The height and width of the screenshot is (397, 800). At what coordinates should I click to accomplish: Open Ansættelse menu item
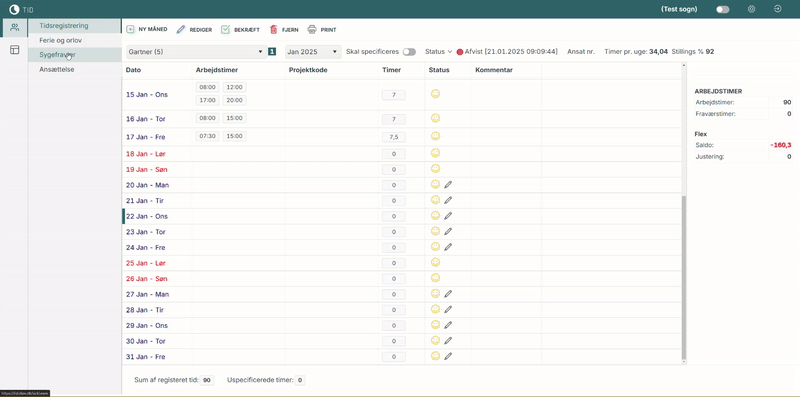(x=74, y=69)
